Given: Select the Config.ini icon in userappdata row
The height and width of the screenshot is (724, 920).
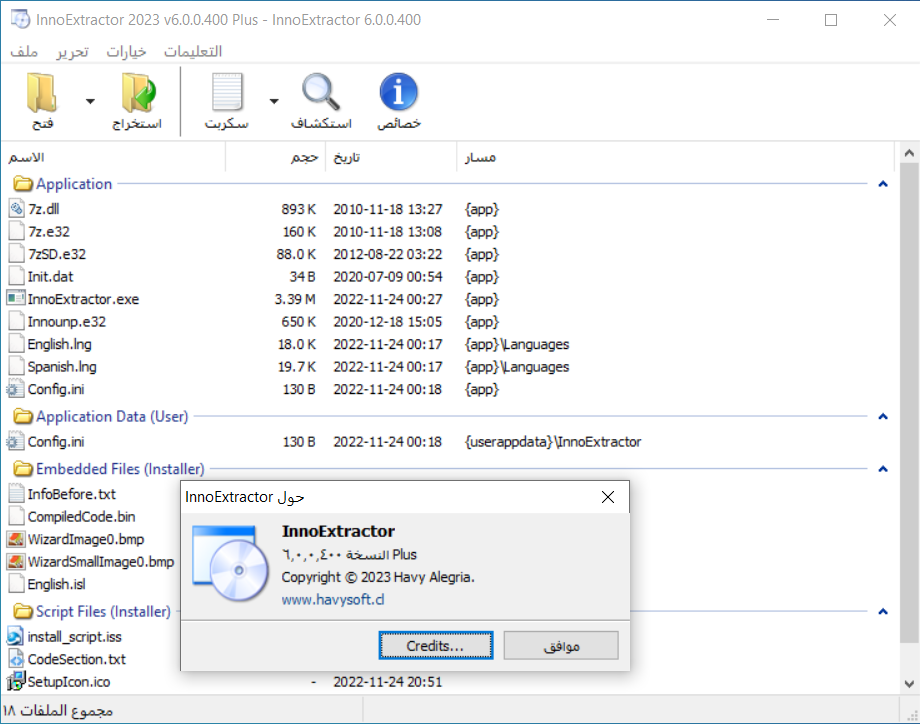Looking at the screenshot, I should [x=16, y=442].
